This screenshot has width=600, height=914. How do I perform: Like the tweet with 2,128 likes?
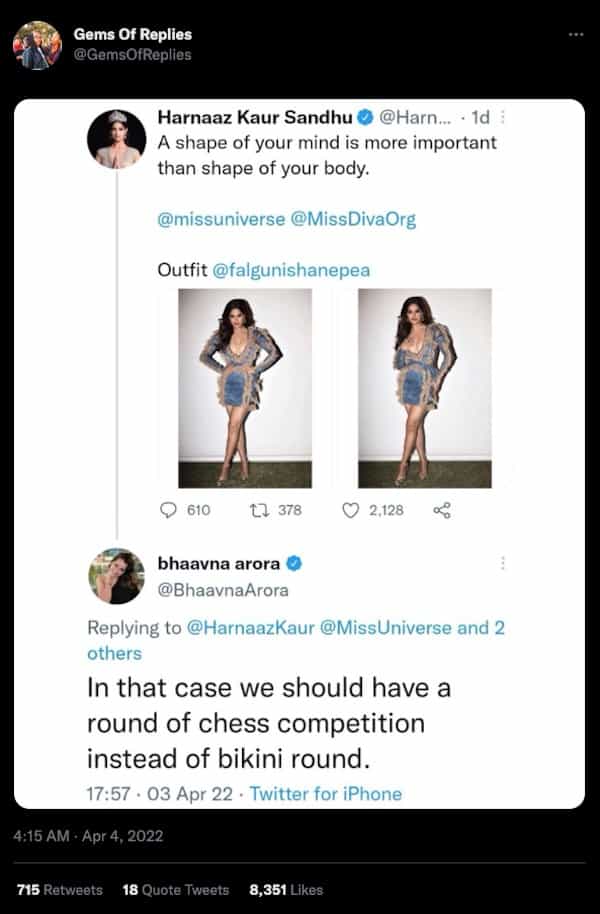[350, 510]
